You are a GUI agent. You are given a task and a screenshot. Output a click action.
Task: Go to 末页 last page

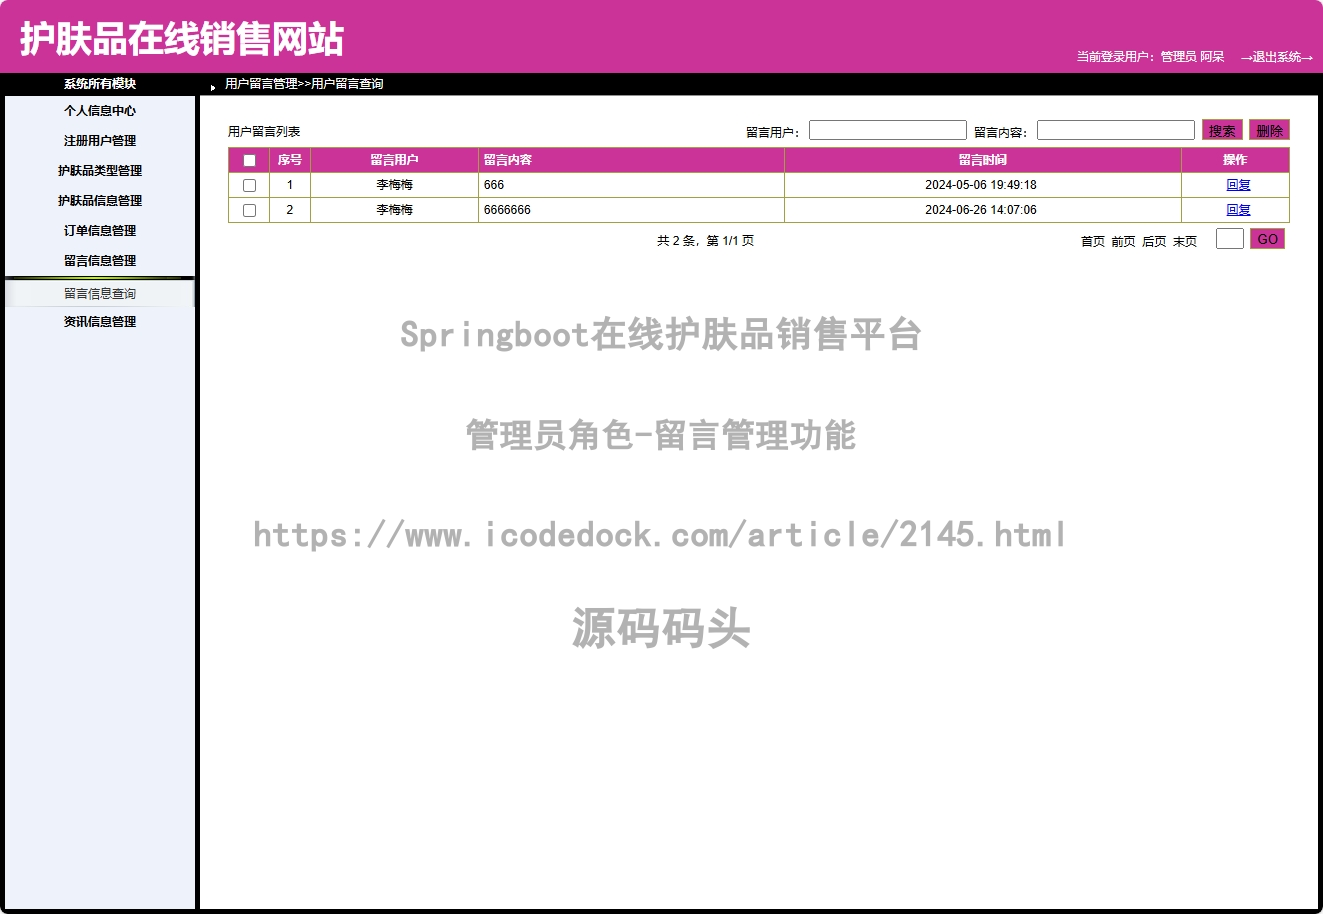coord(1185,242)
